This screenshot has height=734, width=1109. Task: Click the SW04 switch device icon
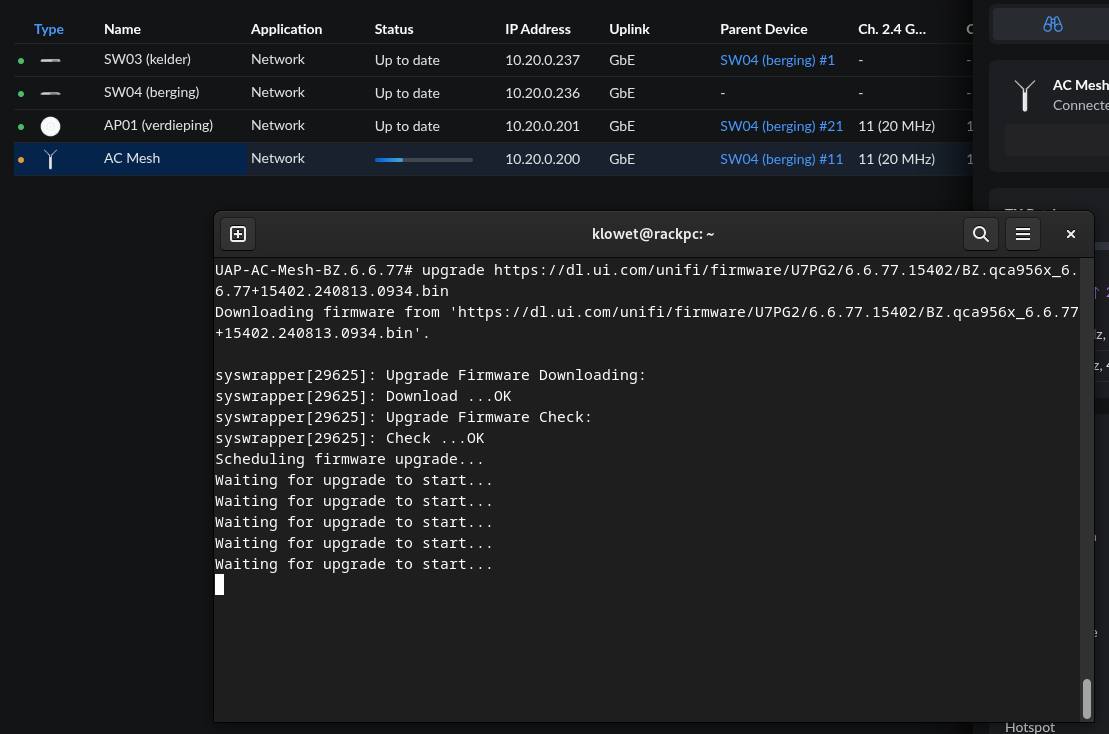(50, 94)
